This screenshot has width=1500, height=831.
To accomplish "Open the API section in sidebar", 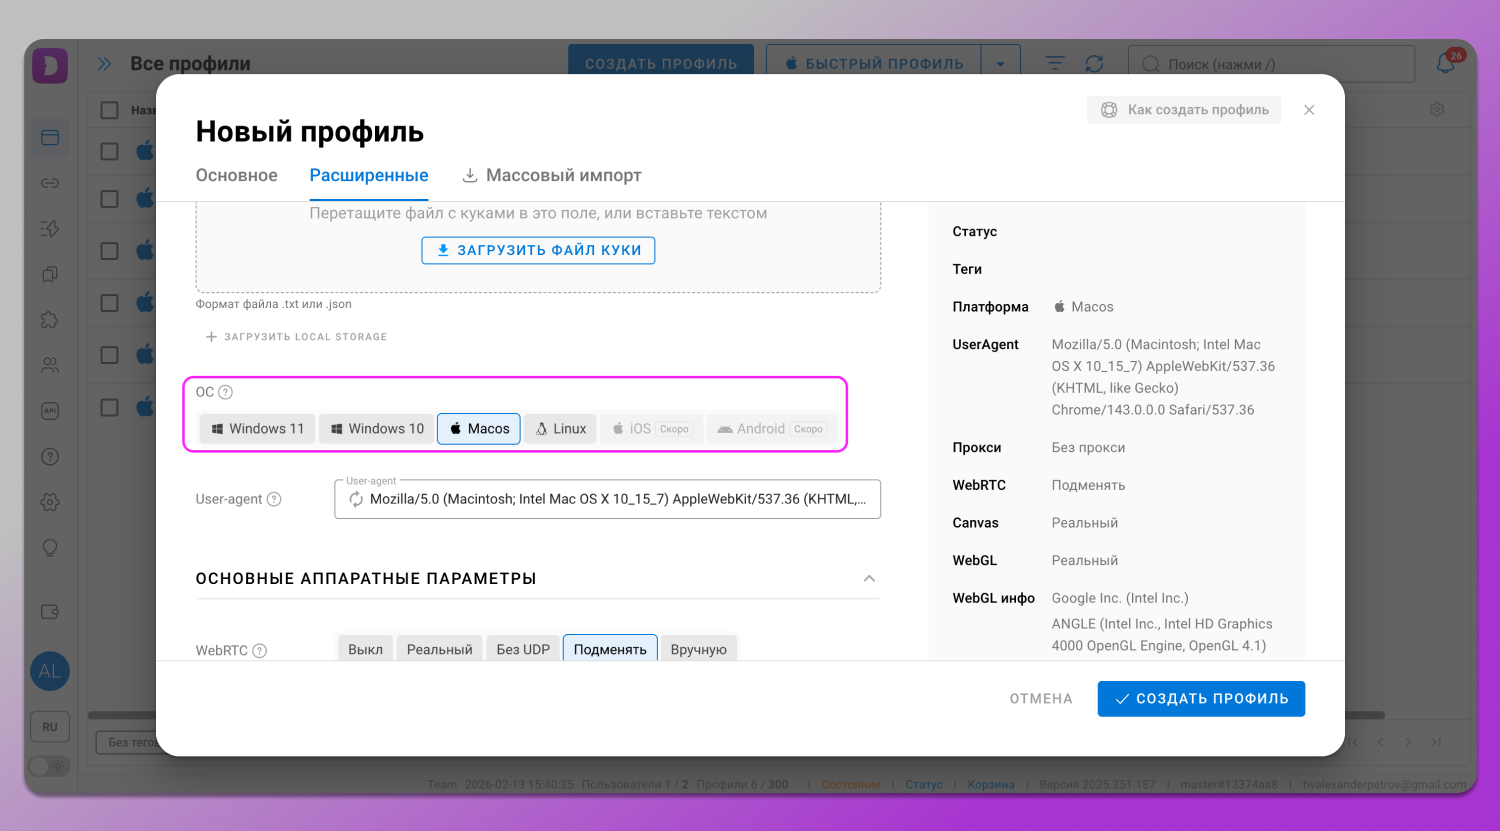I will click(x=50, y=411).
